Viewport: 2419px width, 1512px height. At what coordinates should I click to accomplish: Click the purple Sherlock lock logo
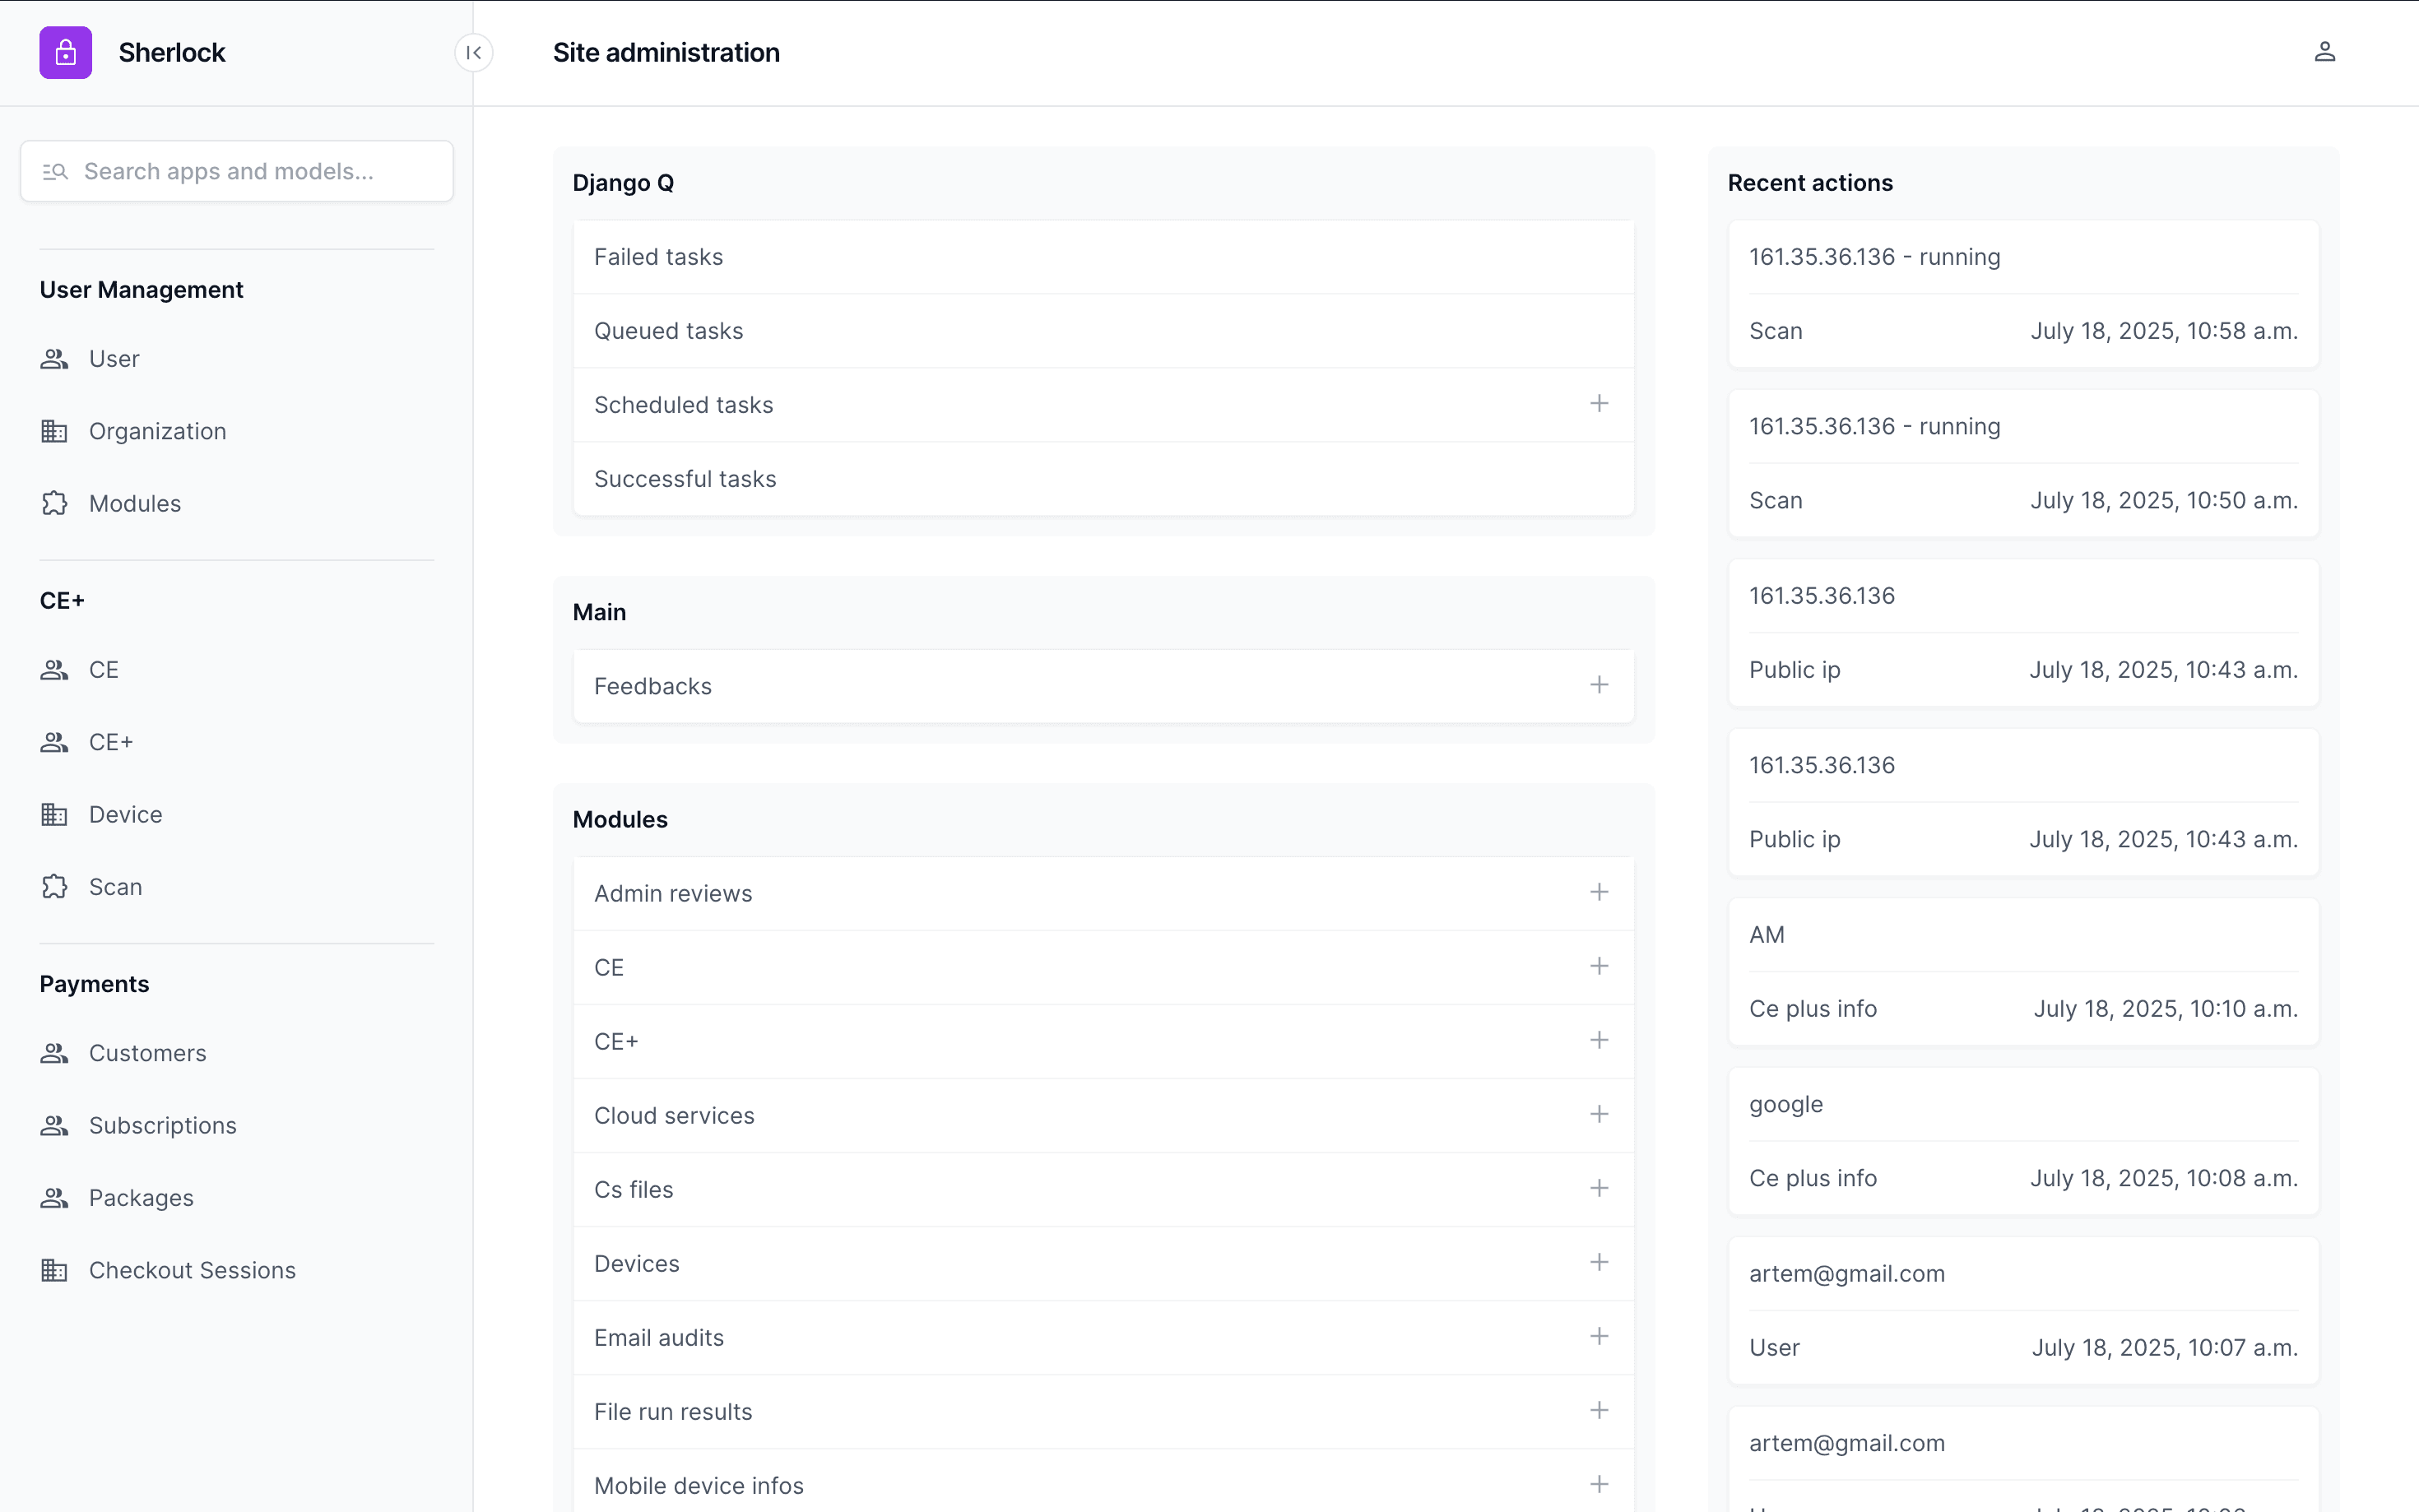65,52
